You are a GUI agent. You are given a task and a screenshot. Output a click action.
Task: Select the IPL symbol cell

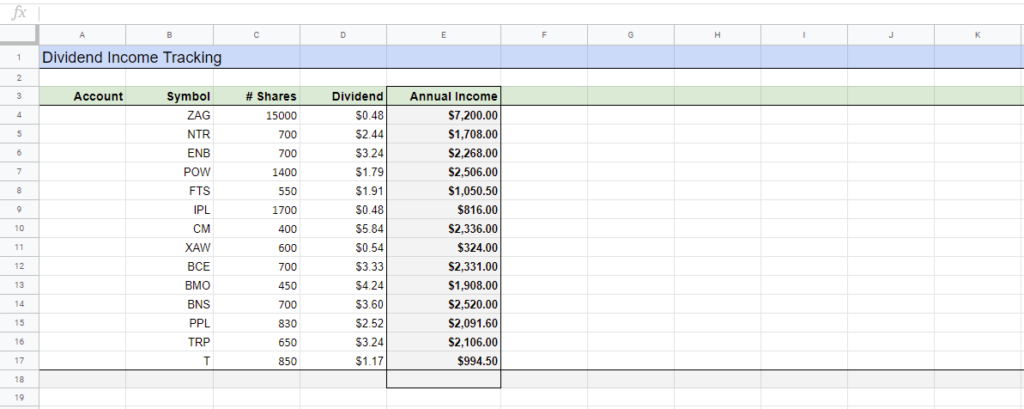[169, 210]
